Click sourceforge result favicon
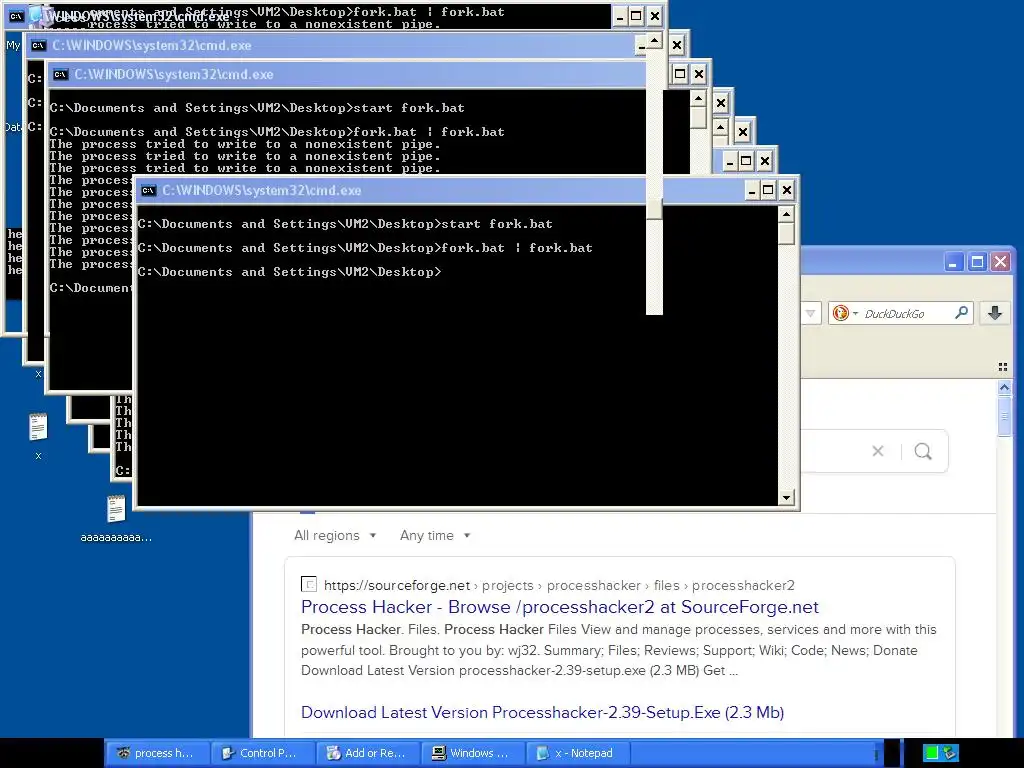Screen dimensions: 1024x768 coord(308,584)
